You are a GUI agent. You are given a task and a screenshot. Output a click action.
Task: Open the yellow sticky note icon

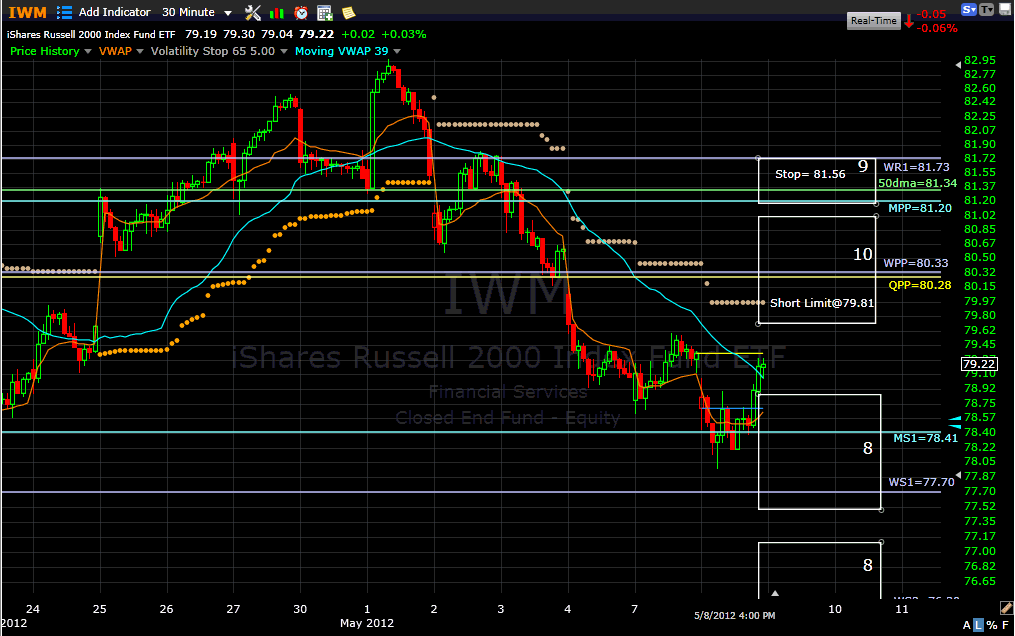point(348,12)
